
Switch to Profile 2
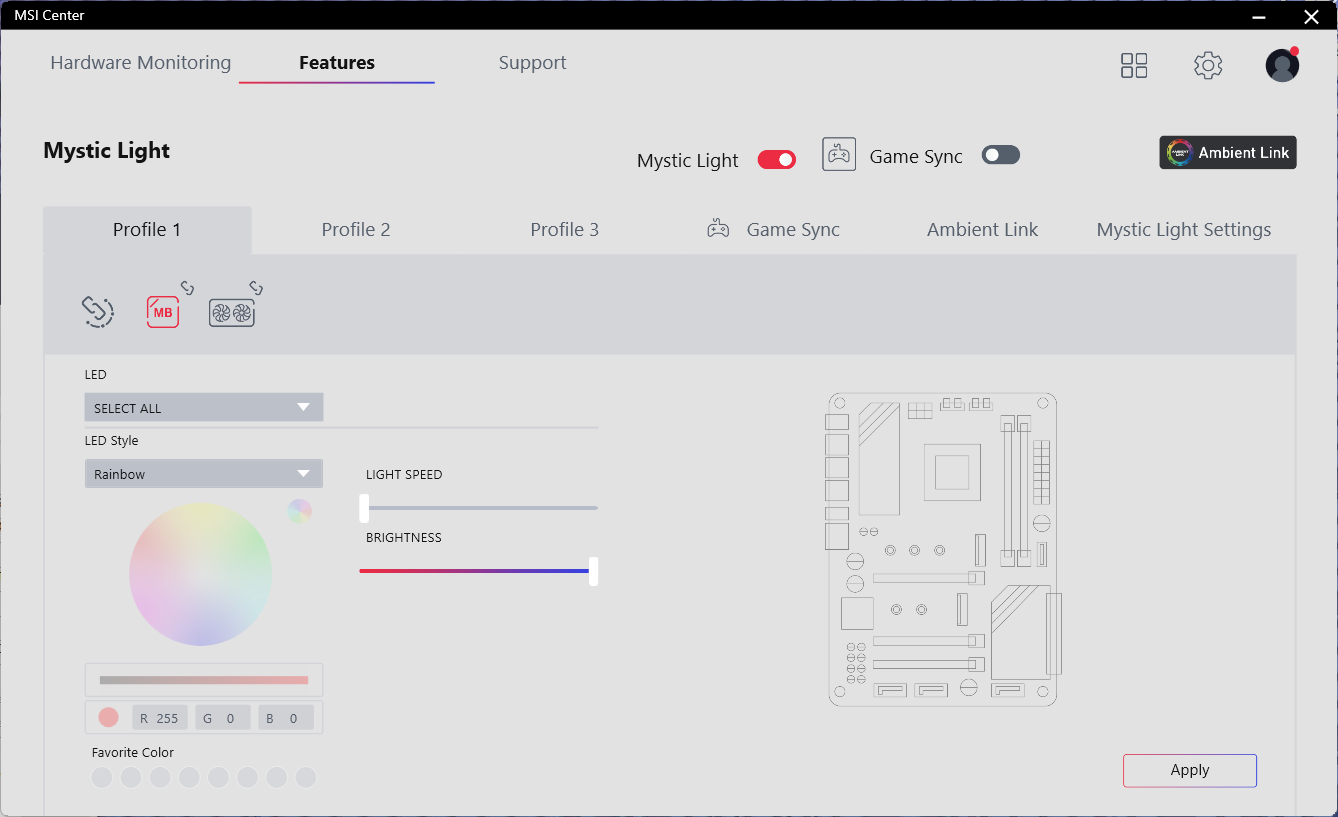(x=356, y=230)
